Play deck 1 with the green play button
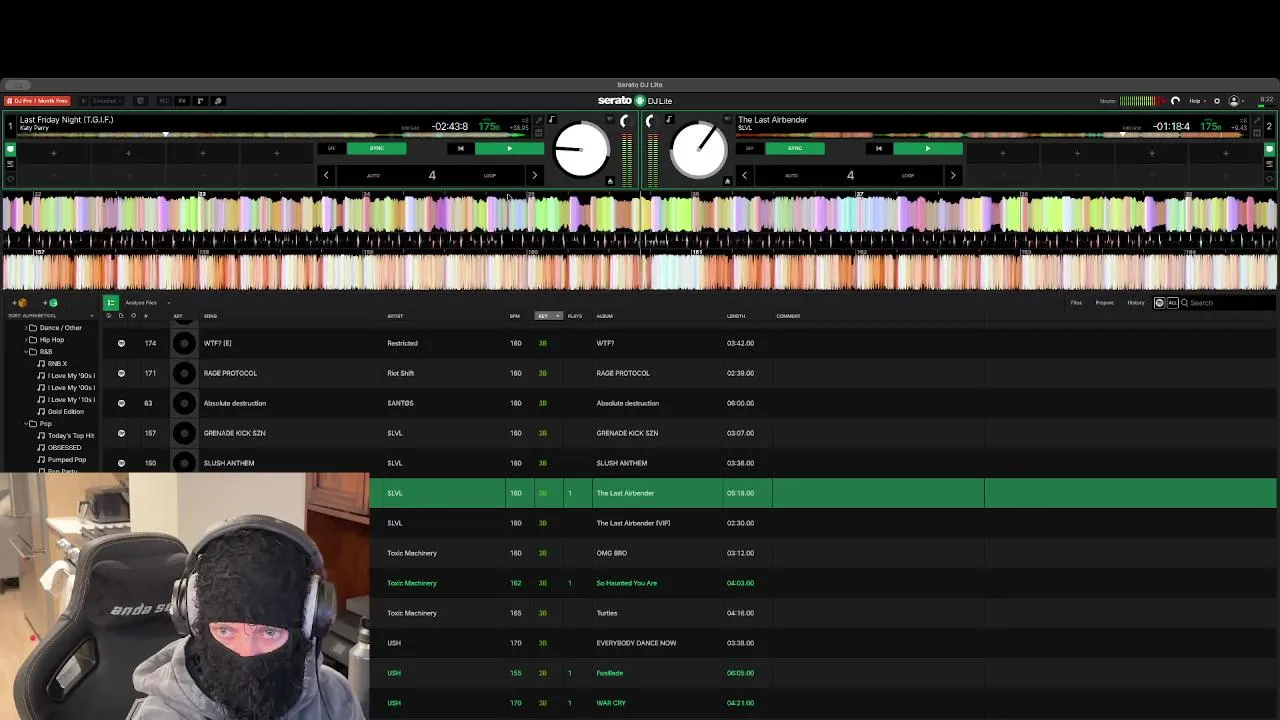The width and height of the screenshot is (1280, 720). tap(509, 148)
